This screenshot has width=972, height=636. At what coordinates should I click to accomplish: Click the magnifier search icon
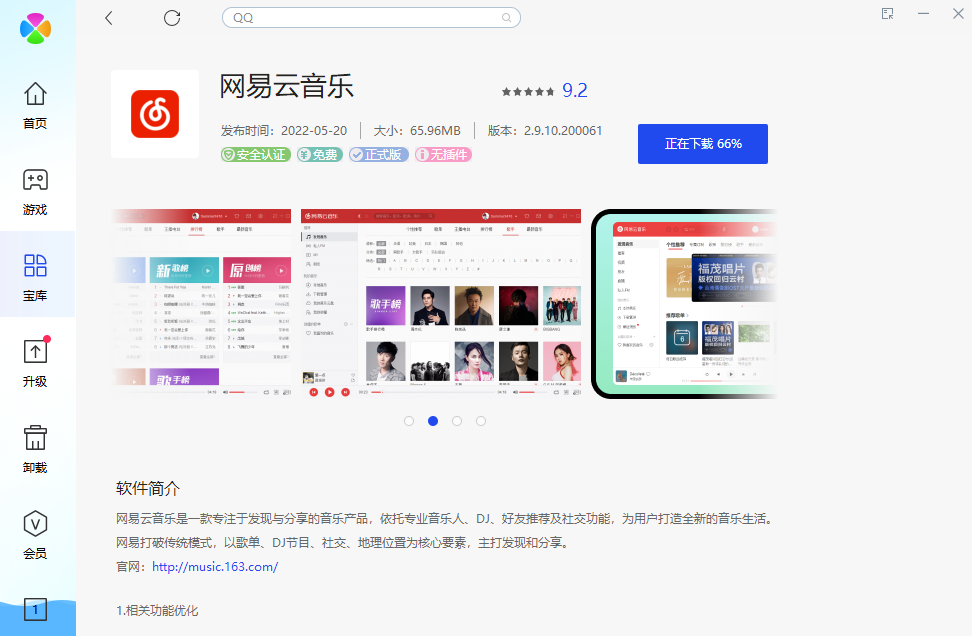coord(506,18)
